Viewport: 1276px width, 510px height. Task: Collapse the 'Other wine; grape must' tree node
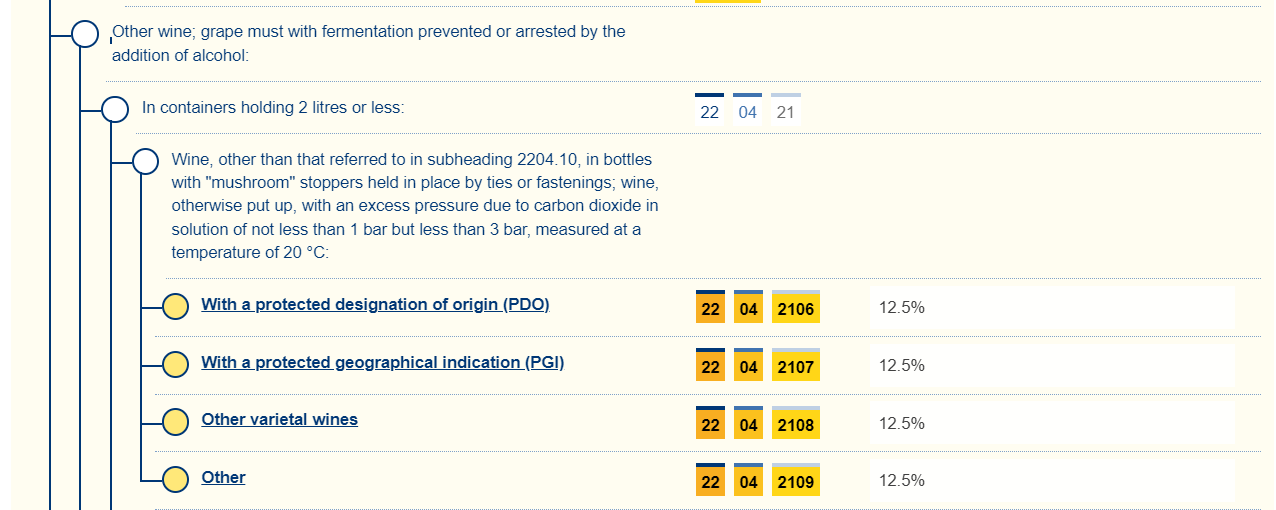pyautogui.click(x=85, y=35)
